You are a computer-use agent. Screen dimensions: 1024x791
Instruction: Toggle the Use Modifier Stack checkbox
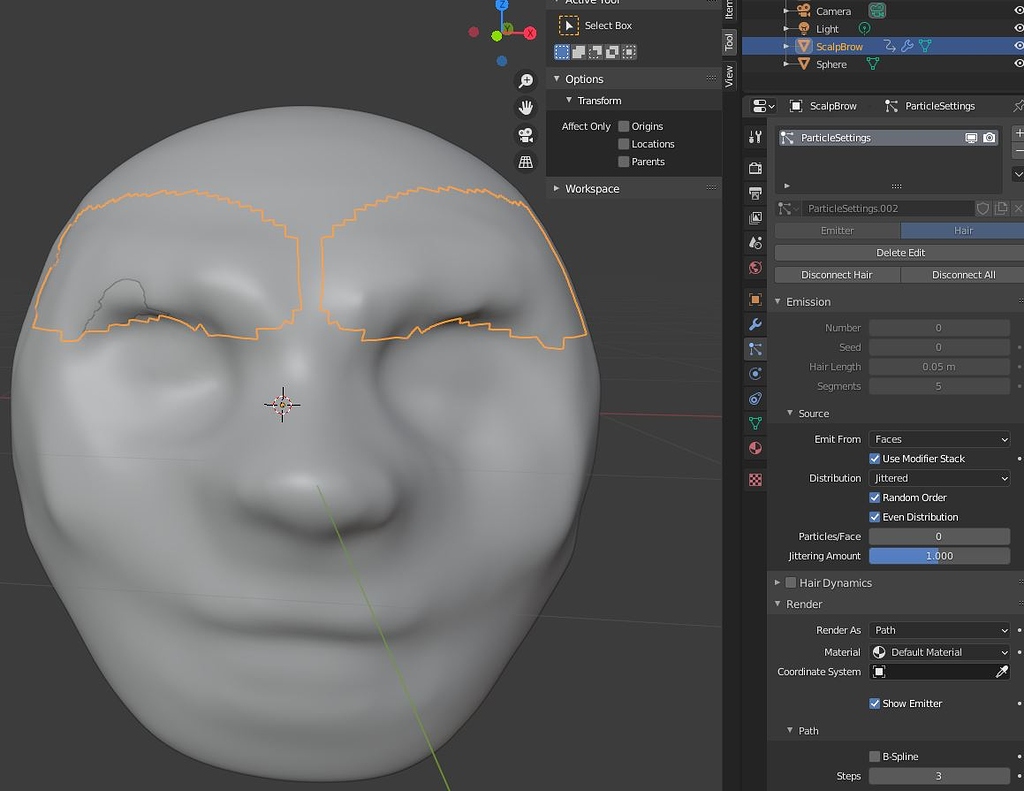(875, 458)
